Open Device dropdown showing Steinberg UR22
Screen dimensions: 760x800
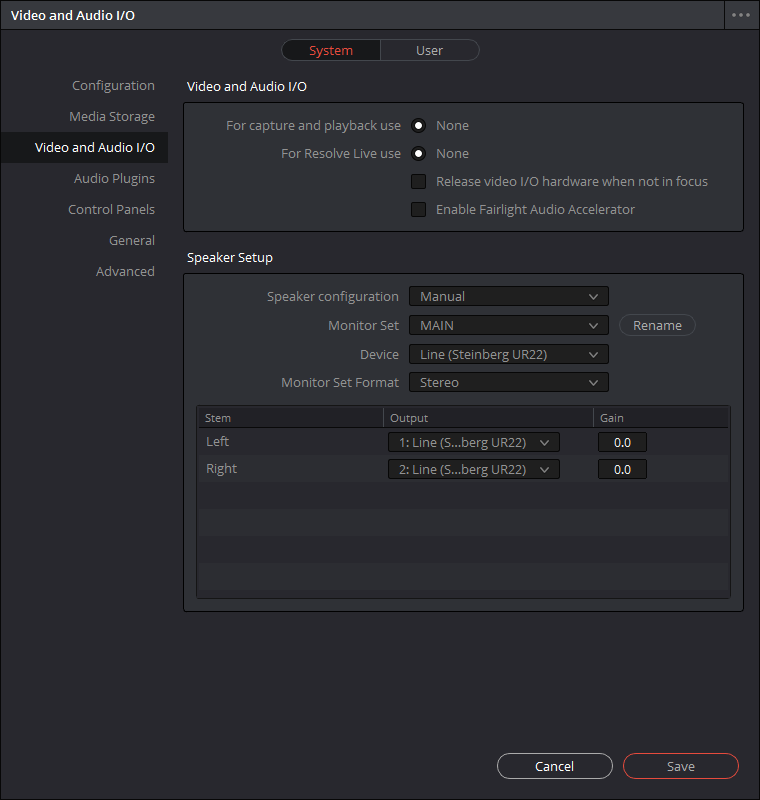tap(509, 355)
